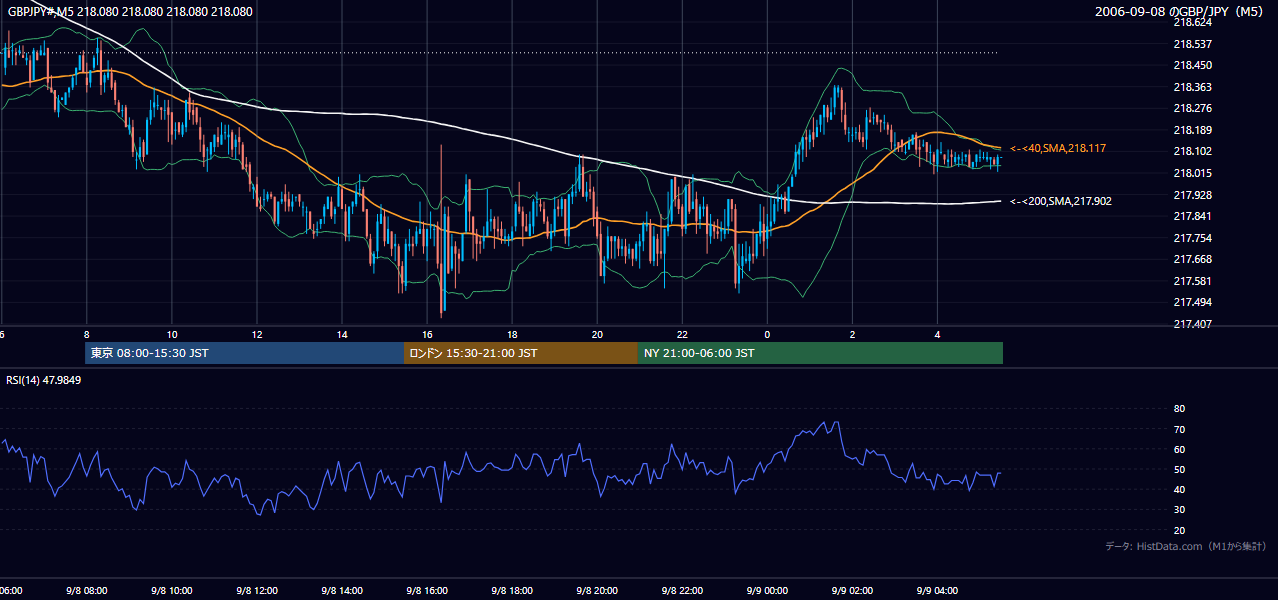Click hour tick 12 under the price chart

[257, 334]
